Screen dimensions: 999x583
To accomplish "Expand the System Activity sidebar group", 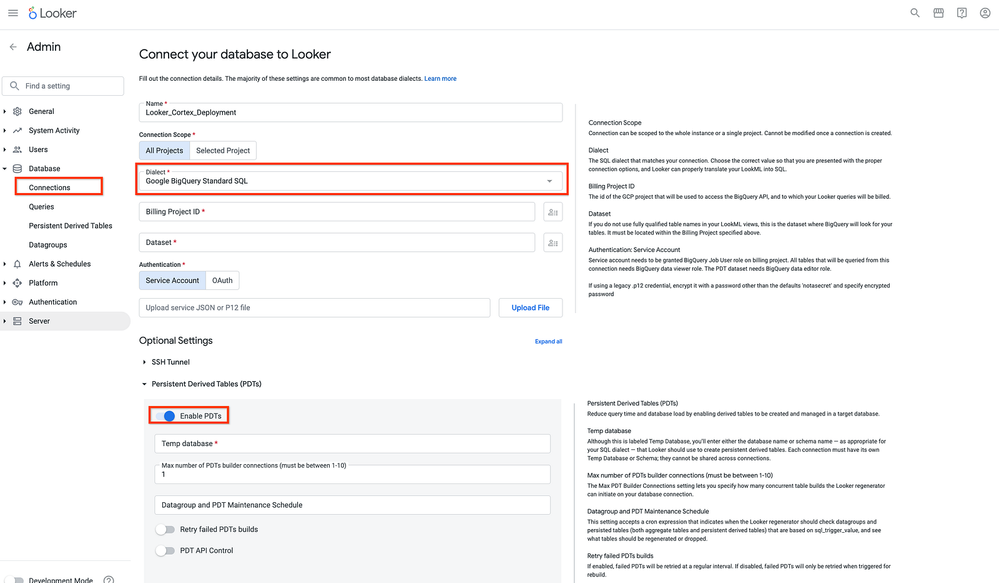I will point(4,131).
